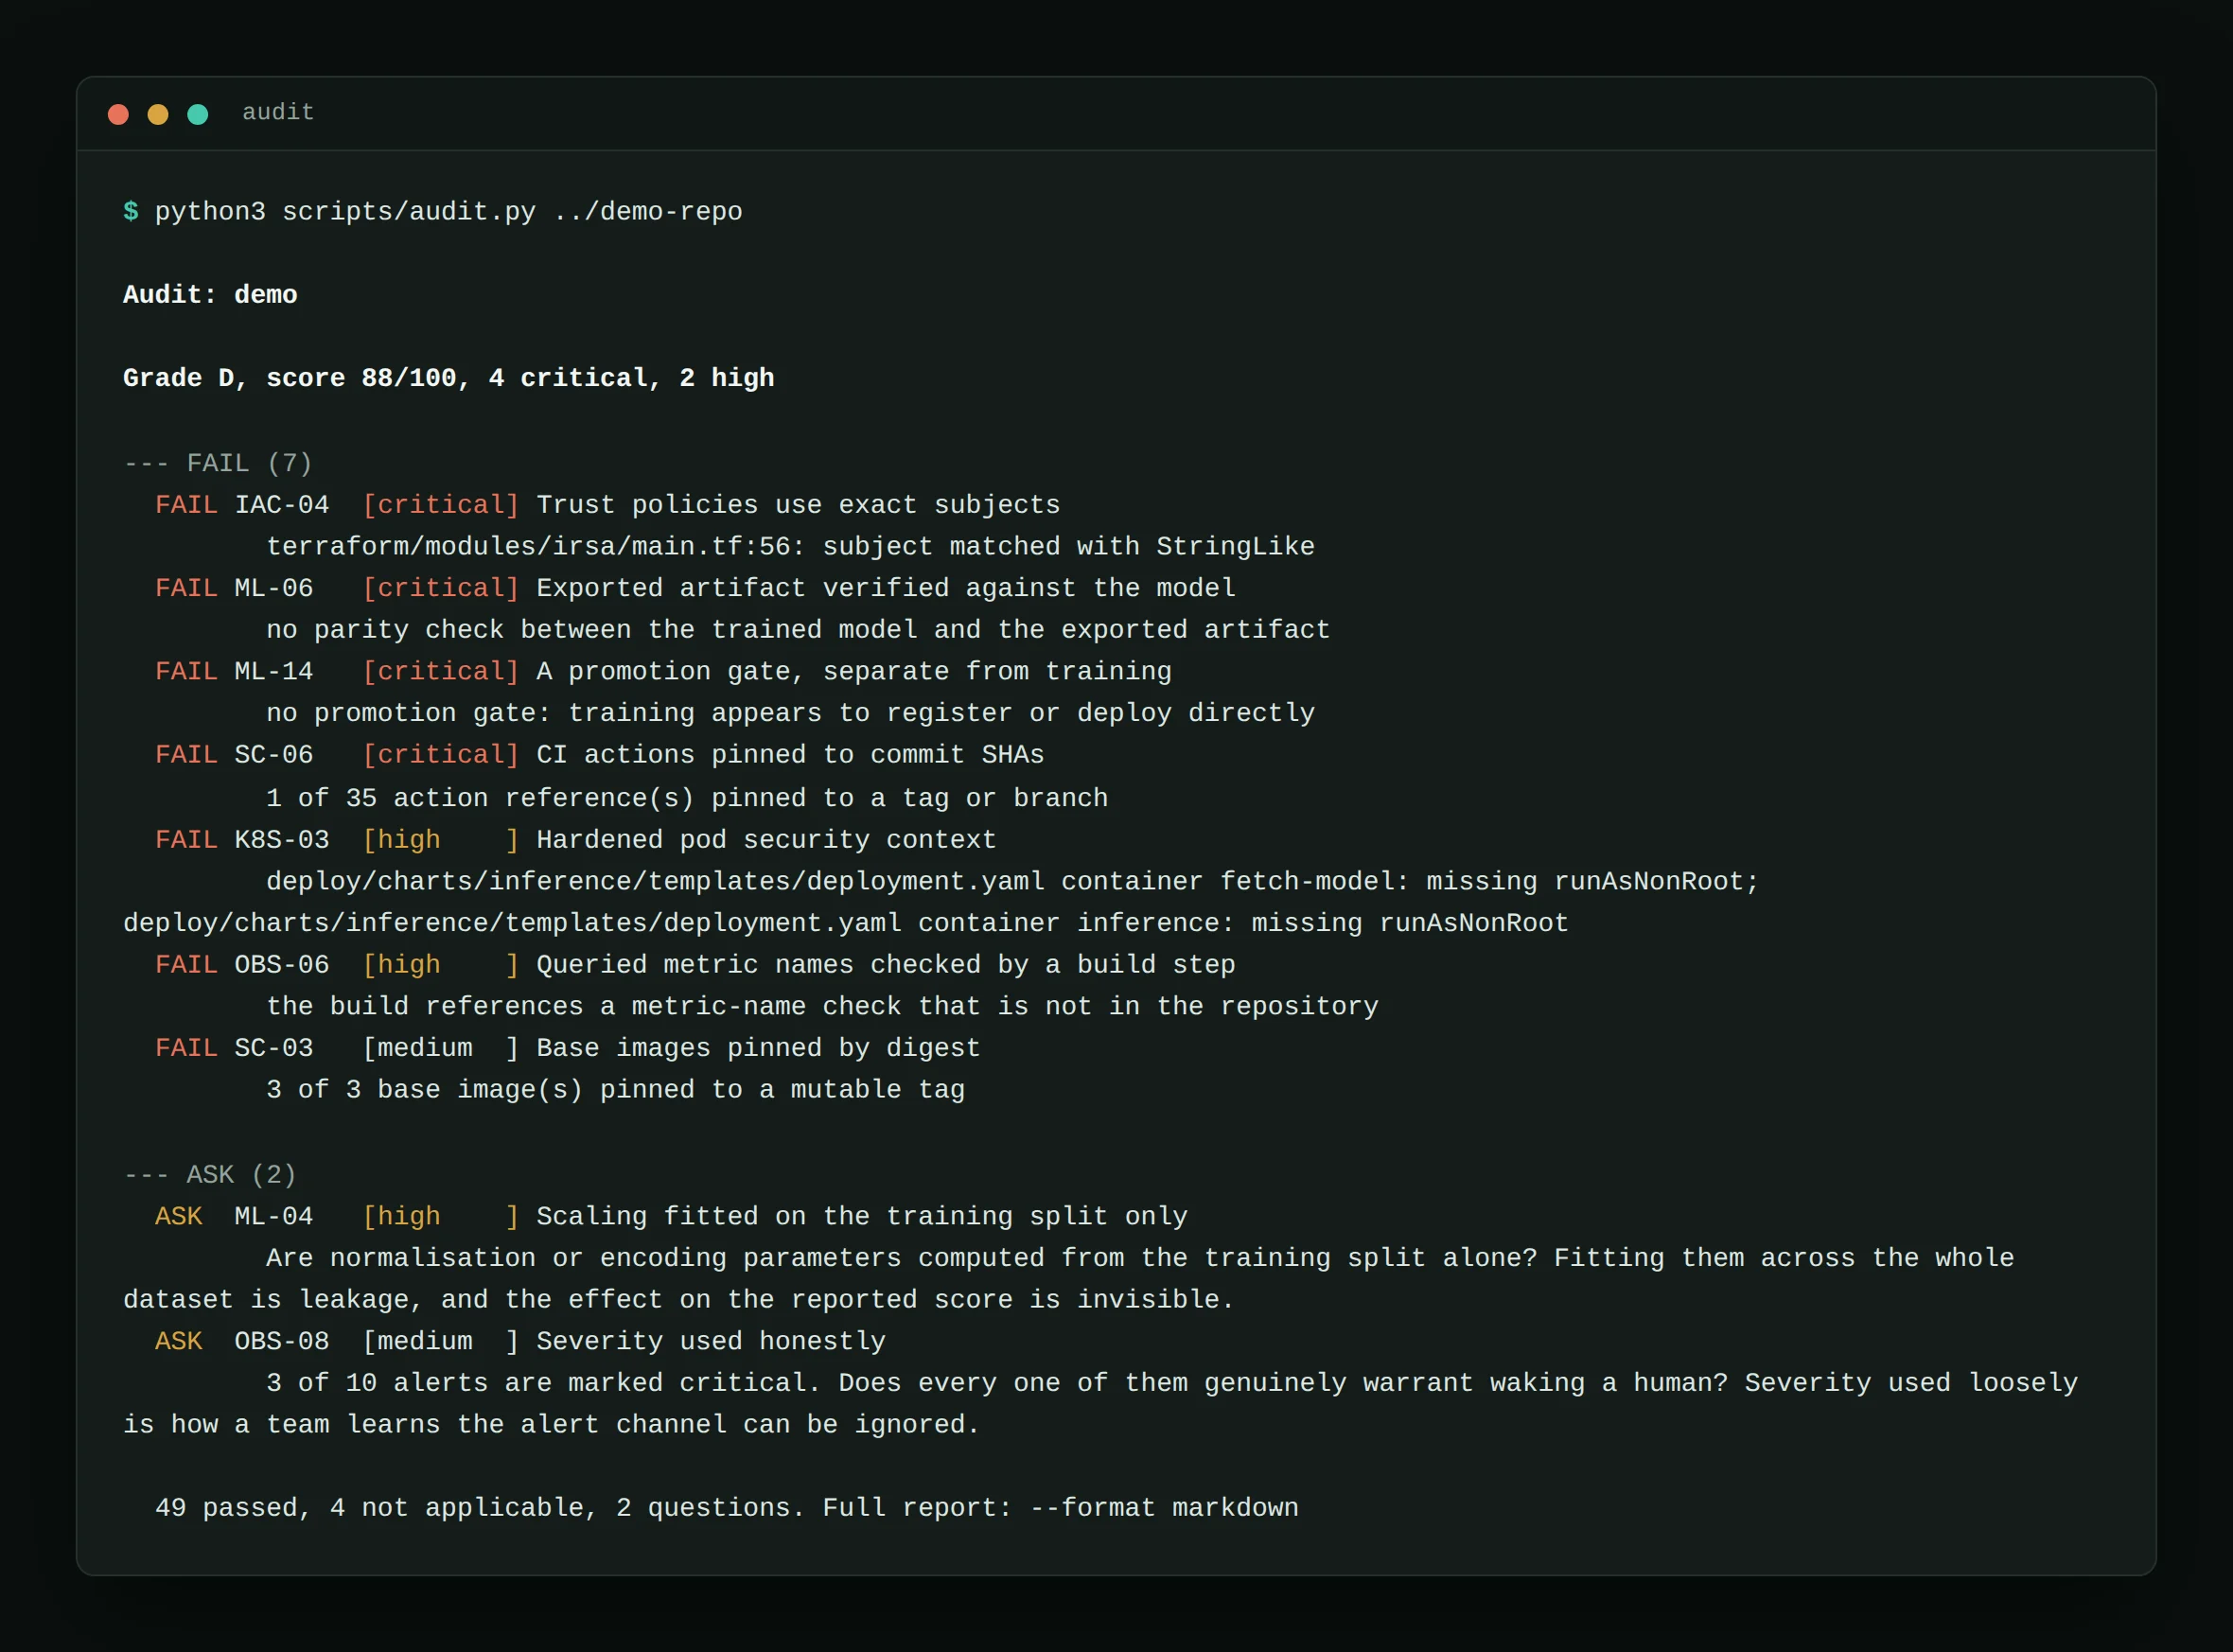Click the FAIL ML-14 promotion gate row

(x=663, y=672)
